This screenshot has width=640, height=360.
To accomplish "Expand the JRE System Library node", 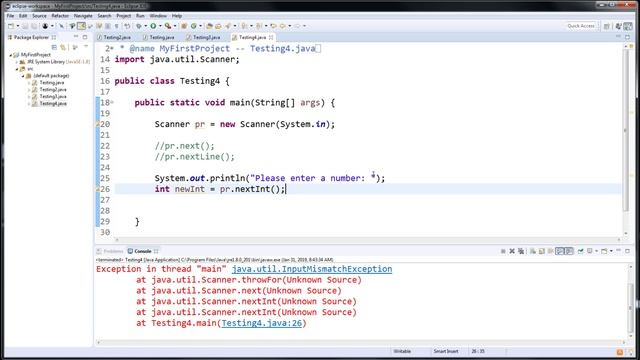I will pyautogui.click(x=17, y=62).
